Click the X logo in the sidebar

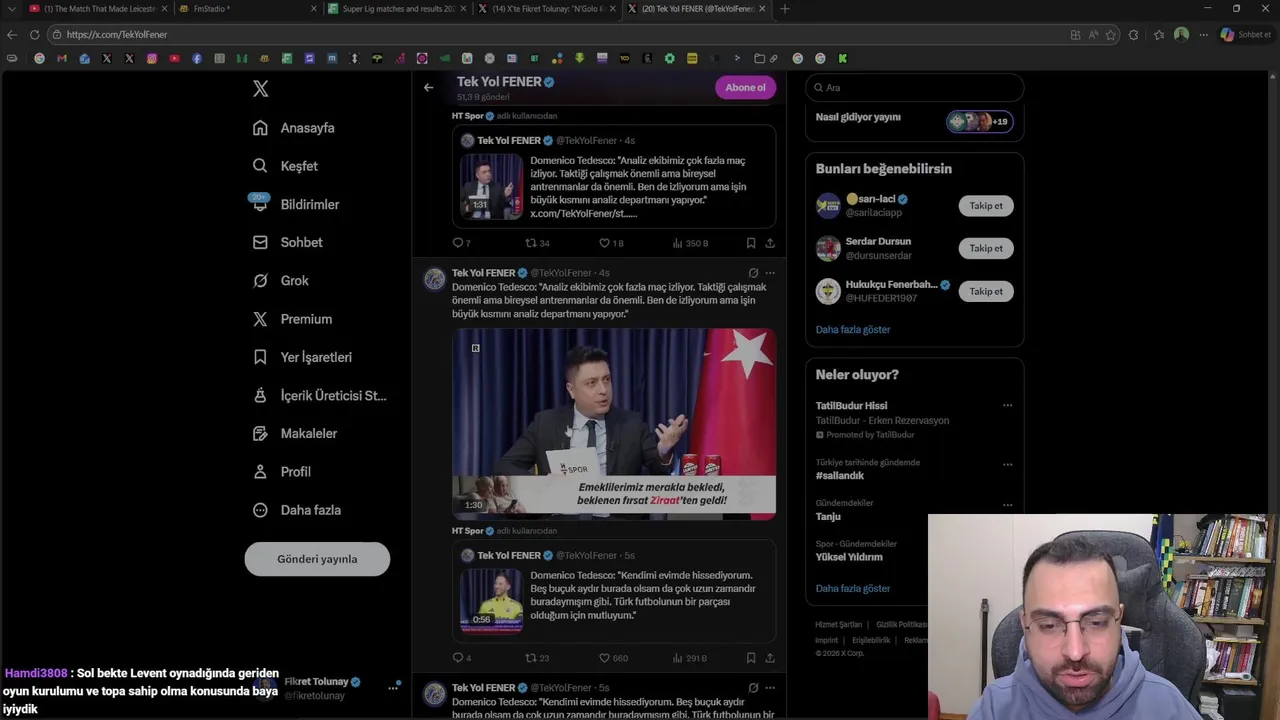pyautogui.click(x=260, y=88)
